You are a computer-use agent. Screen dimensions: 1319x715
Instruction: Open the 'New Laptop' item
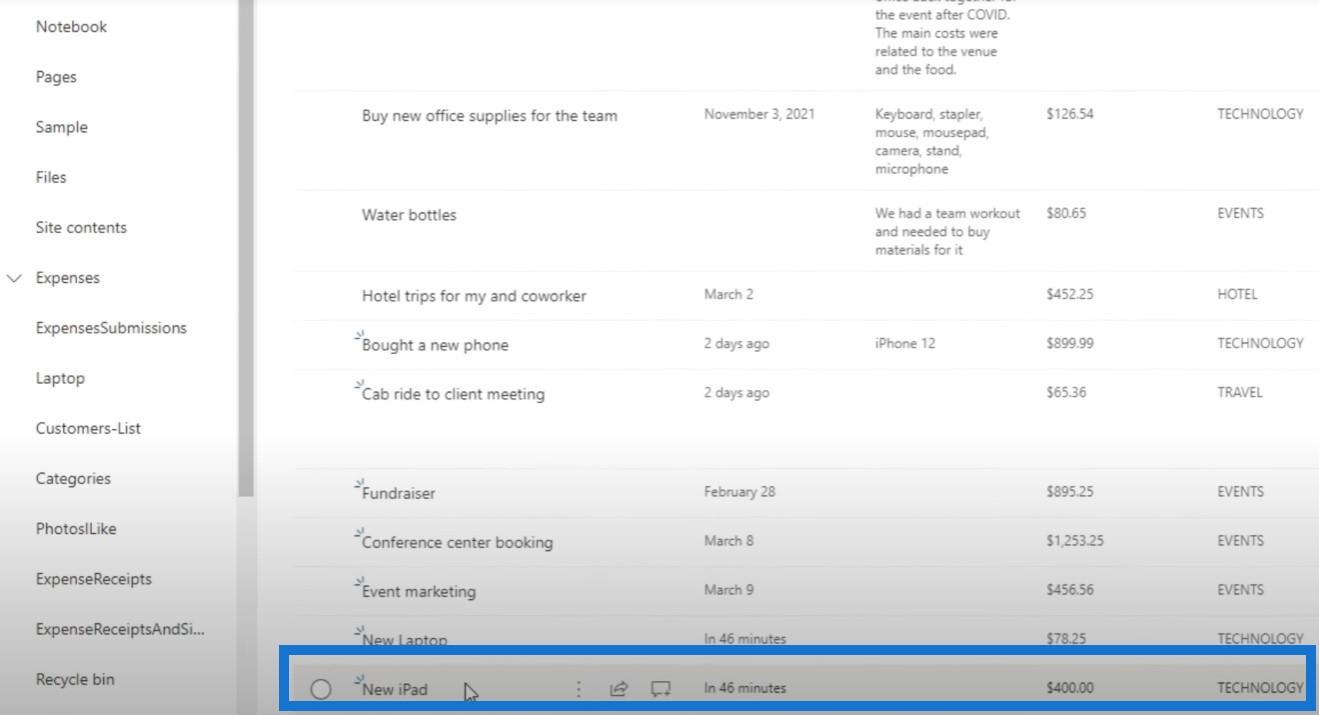(405, 640)
